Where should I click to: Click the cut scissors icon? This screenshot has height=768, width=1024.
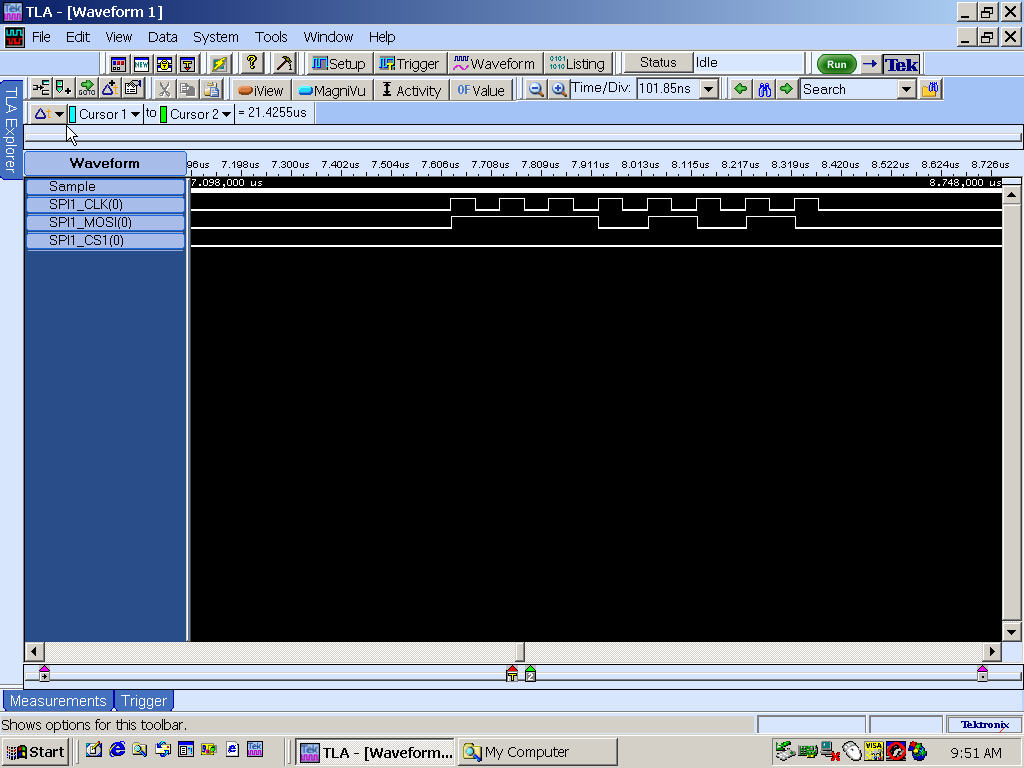165,89
